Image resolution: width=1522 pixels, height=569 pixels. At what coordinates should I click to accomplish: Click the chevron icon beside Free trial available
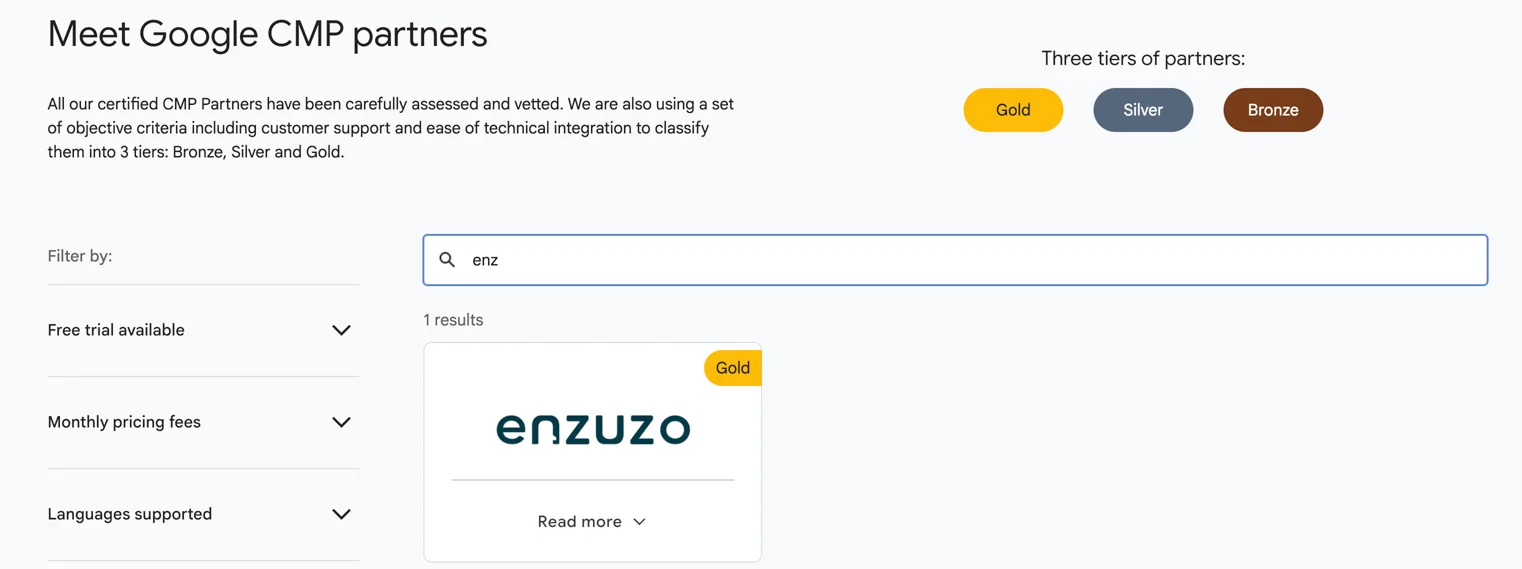341,330
